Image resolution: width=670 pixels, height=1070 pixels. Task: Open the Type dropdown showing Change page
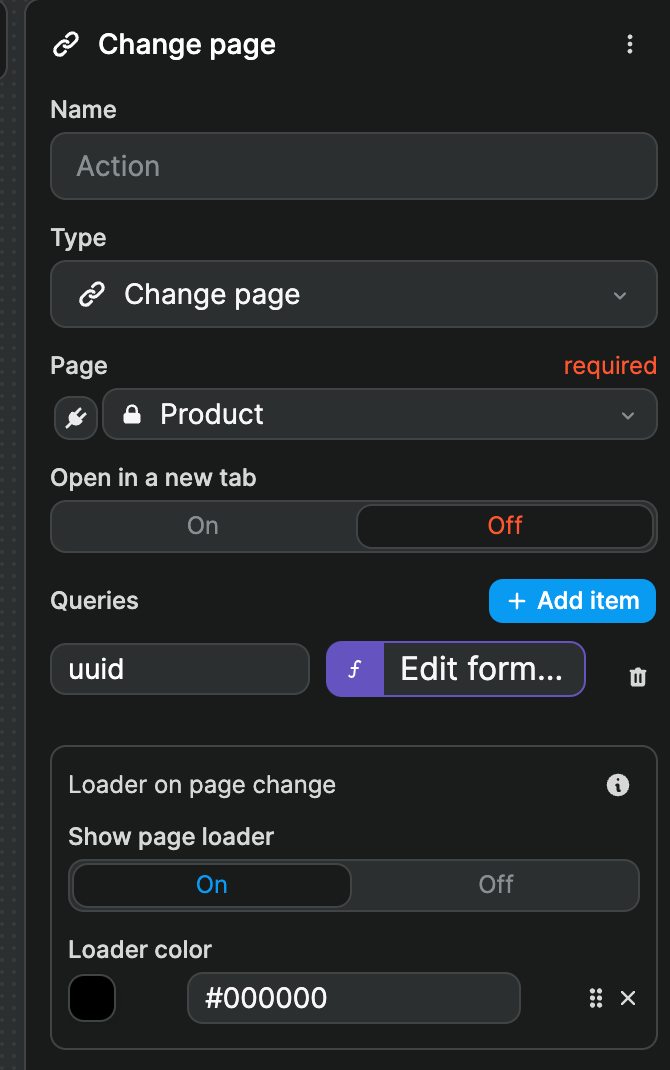pos(353,294)
